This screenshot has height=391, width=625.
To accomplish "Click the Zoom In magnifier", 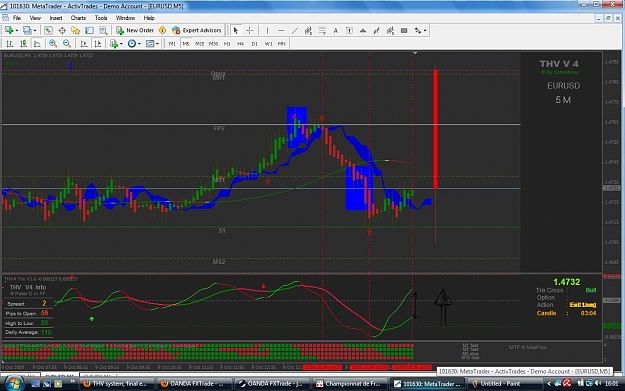I will click(x=53, y=44).
